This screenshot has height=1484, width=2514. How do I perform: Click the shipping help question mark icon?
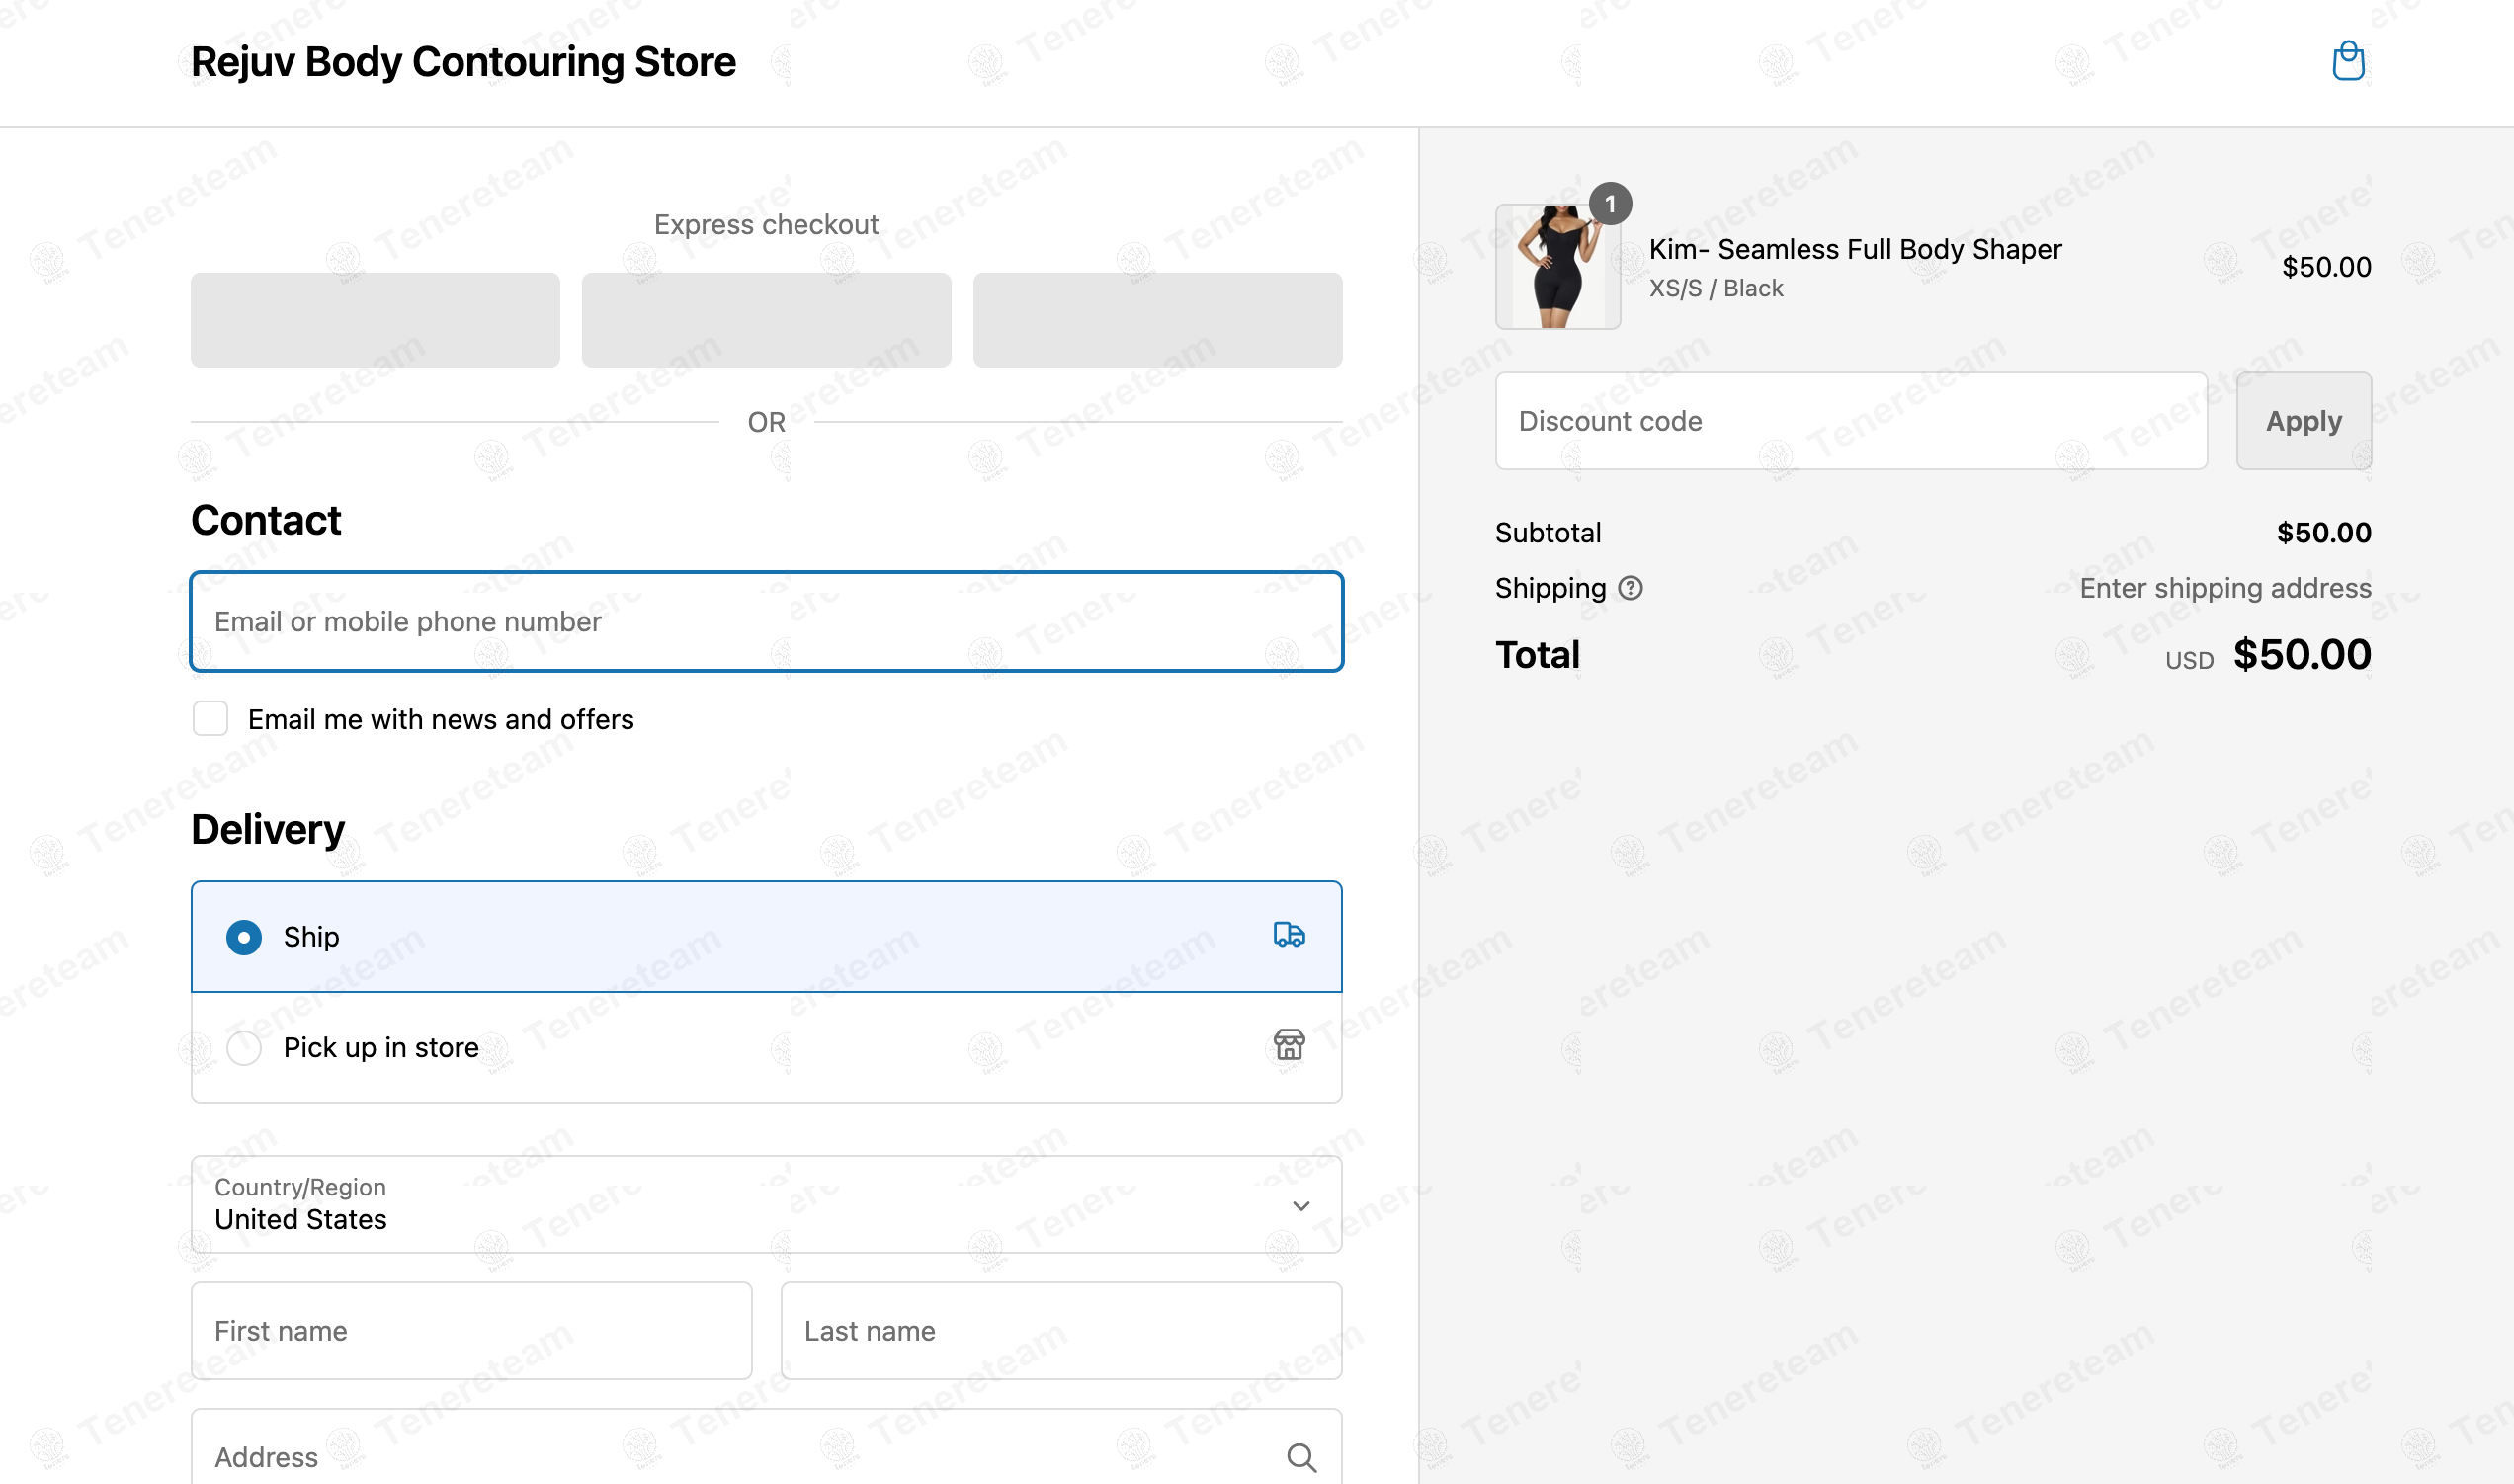[1630, 588]
